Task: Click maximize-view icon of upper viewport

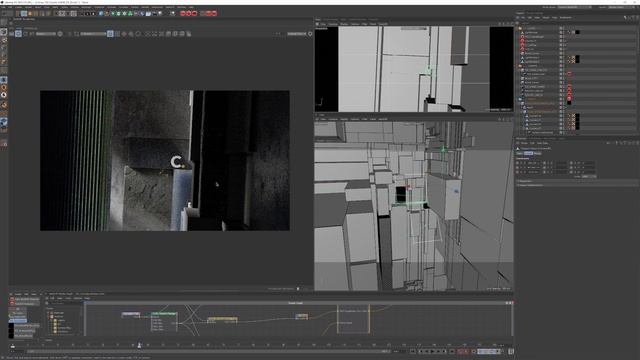Action: [512, 24]
